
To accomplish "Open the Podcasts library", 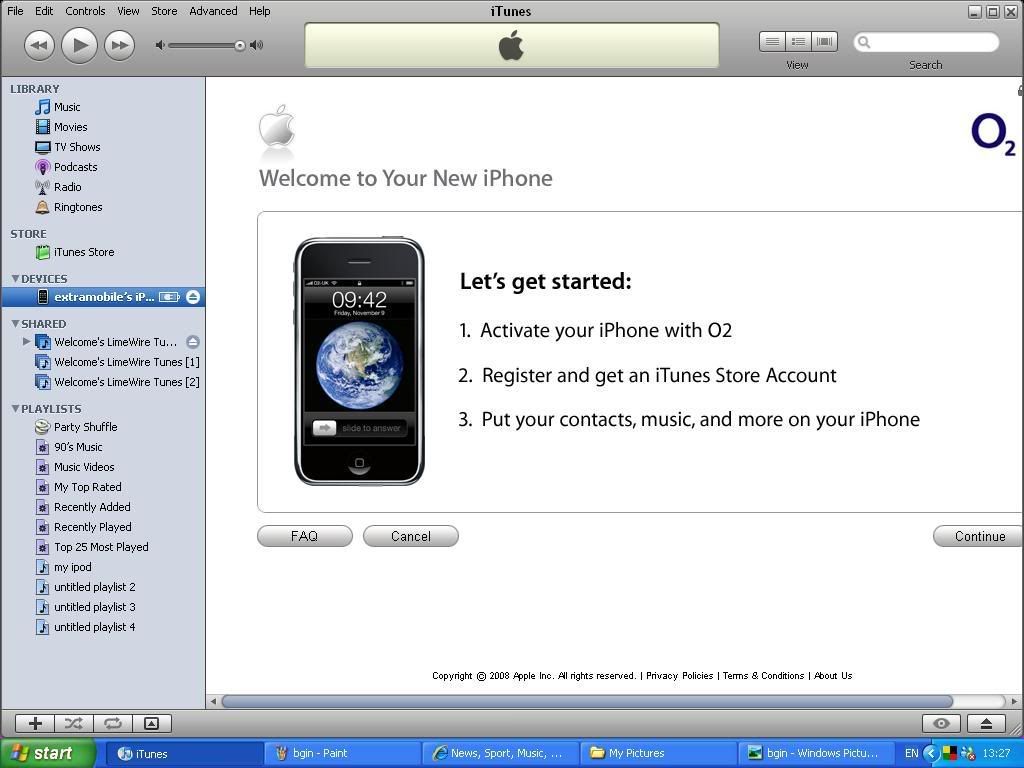I will click(x=75, y=167).
